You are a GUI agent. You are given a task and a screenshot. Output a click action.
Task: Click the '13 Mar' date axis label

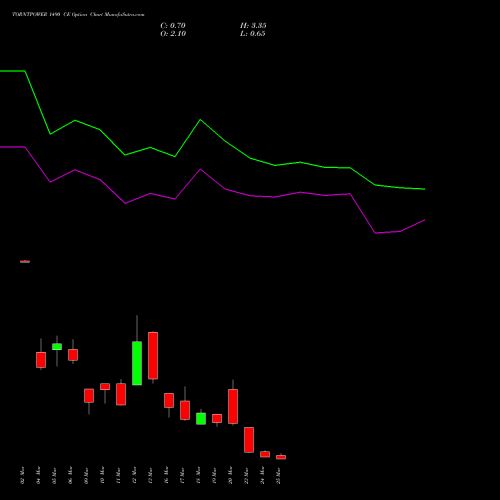150,475
